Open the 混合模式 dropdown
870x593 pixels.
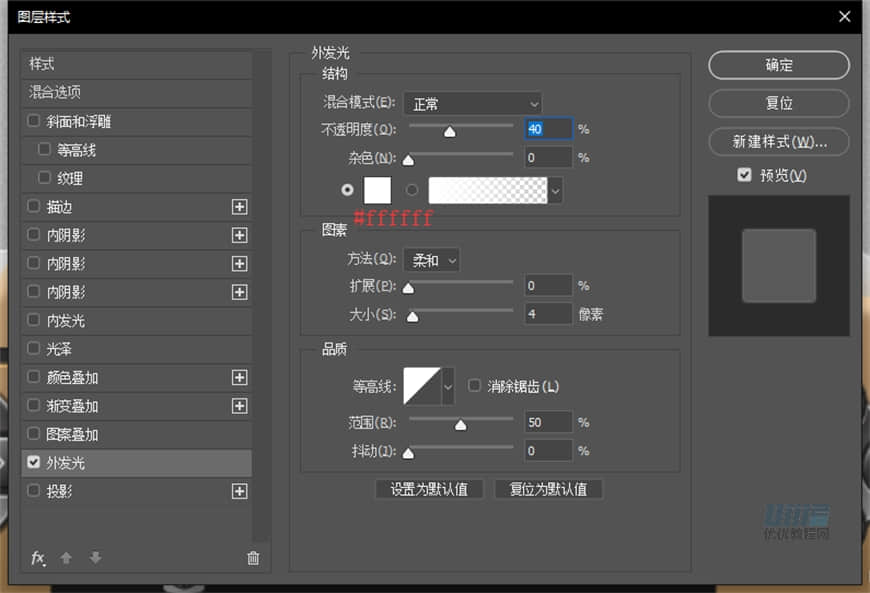pyautogui.click(x=473, y=103)
